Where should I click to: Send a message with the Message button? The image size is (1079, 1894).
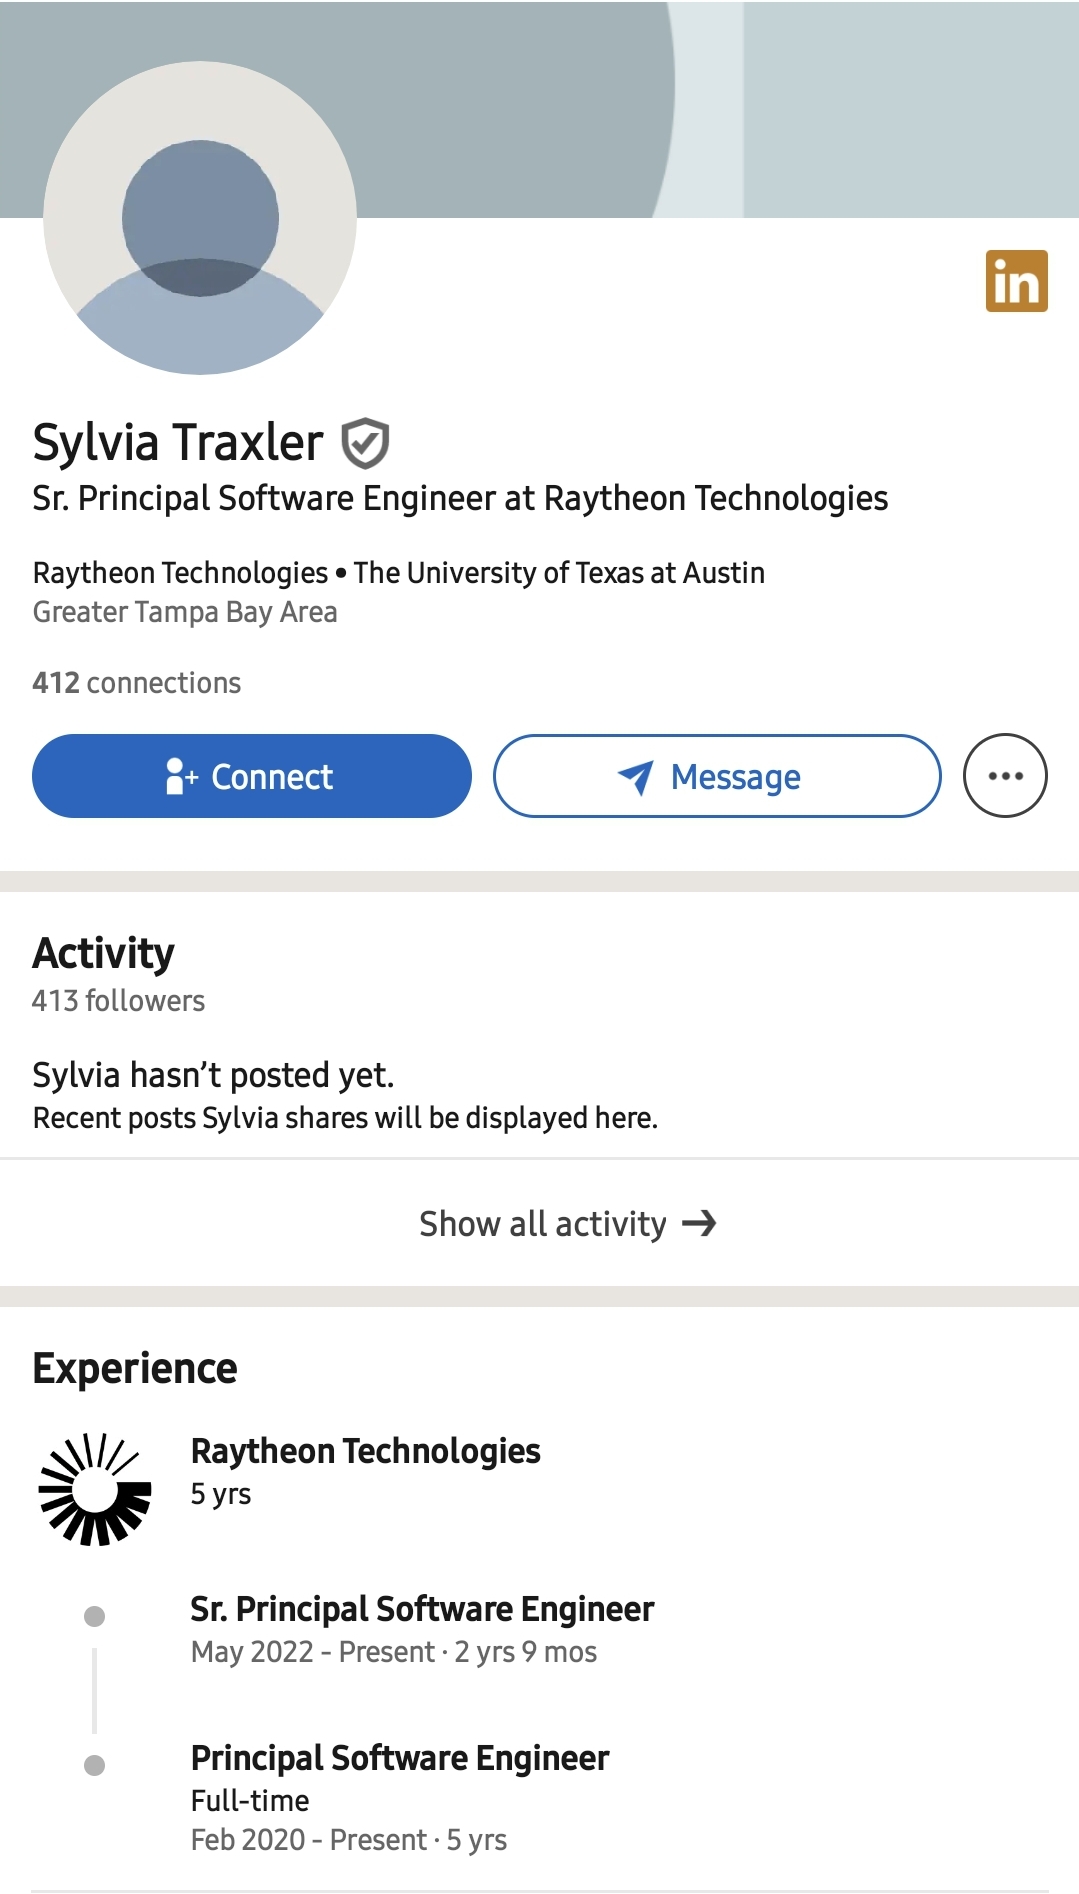(x=717, y=776)
